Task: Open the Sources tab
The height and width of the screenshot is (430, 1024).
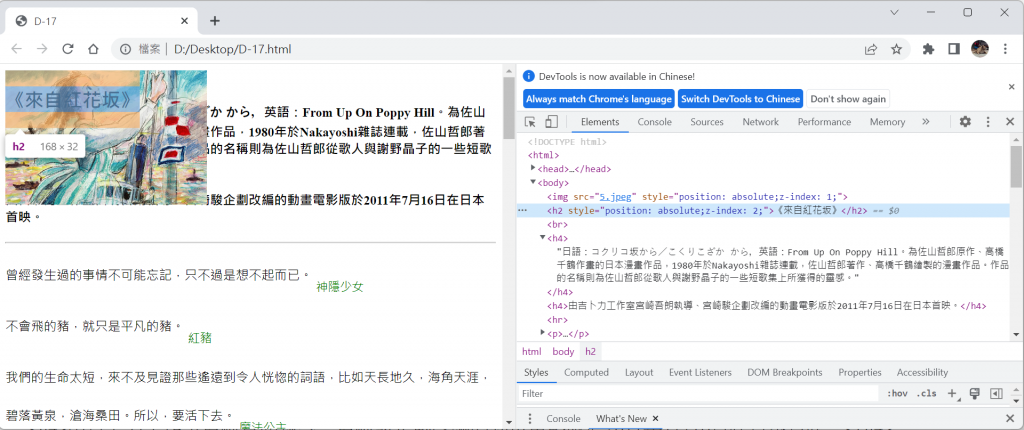Action: coord(707,122)
